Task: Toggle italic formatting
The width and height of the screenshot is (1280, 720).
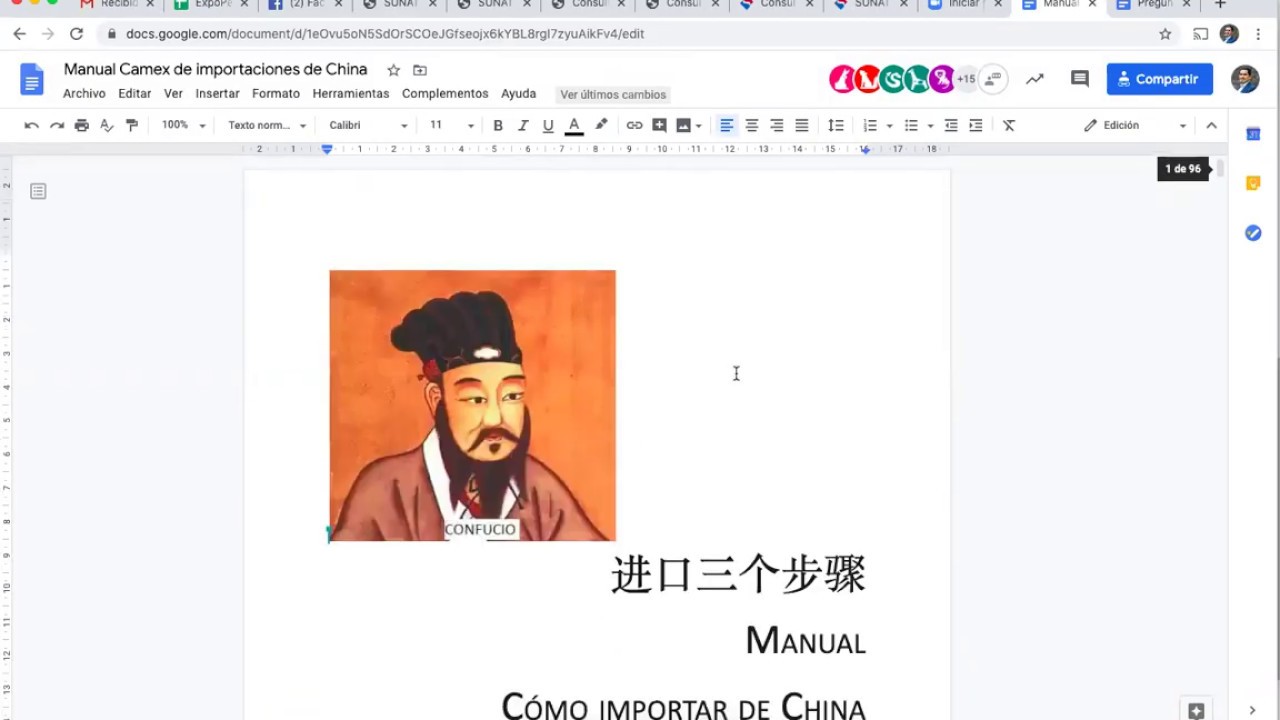Action: tap(523, 125)
